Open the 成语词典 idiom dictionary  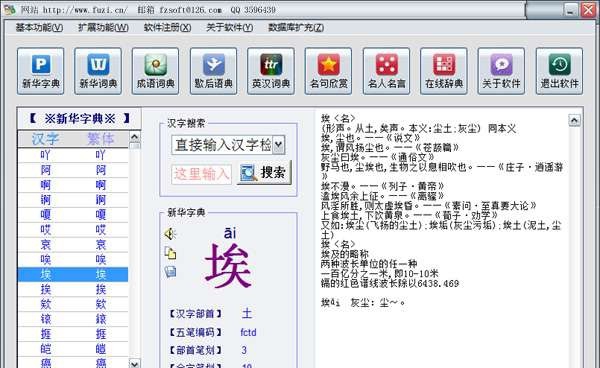[155, 71]
